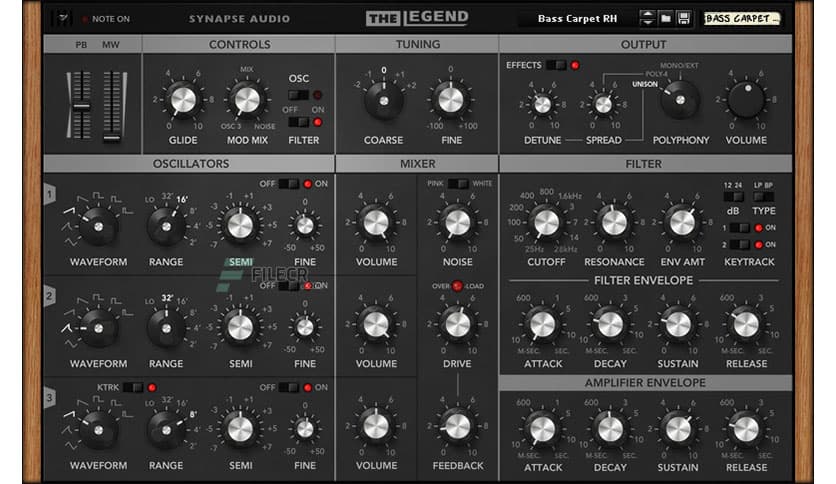Screen dimensions: 836x484
Task: Click the Bass Carpet RH preset name
Action: point(577,19)
